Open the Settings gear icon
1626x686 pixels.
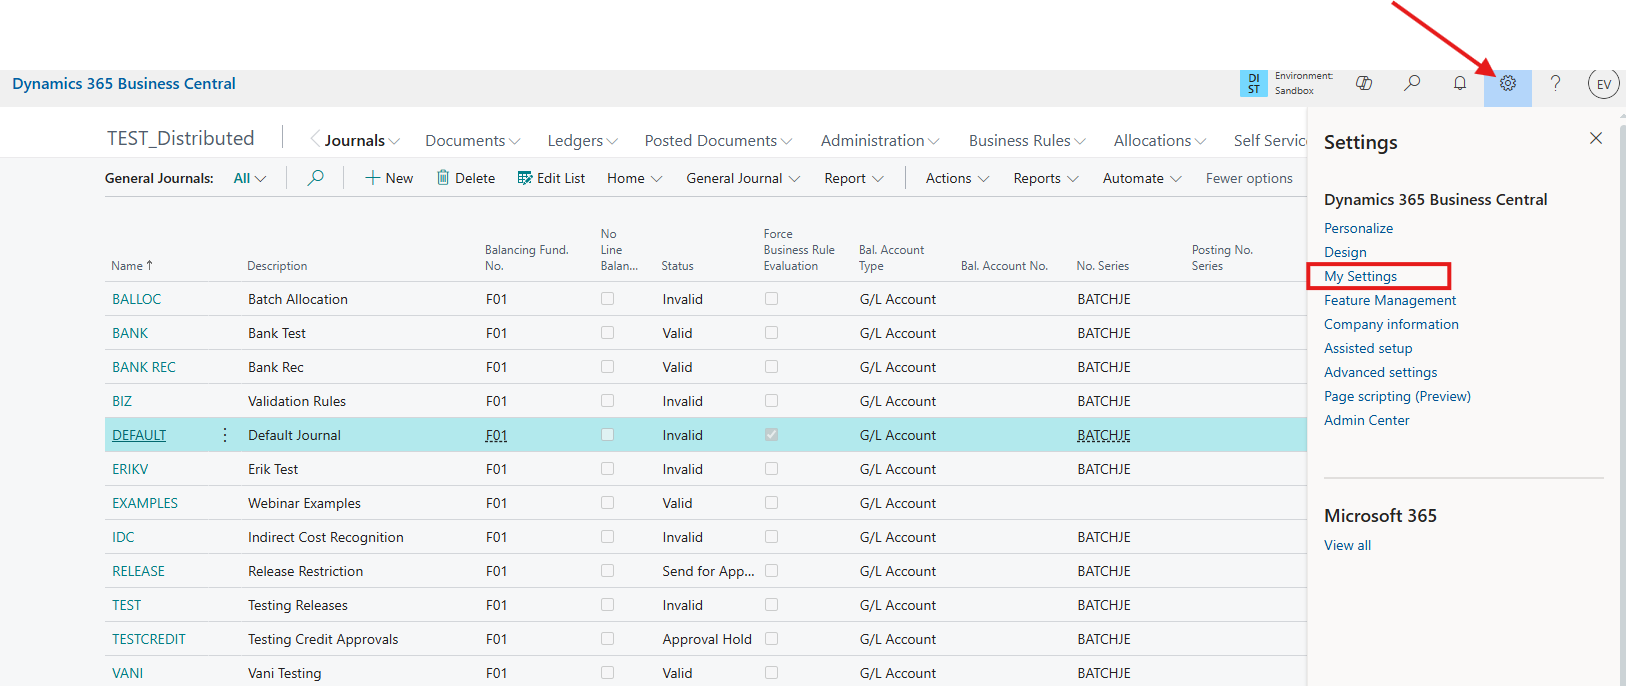[x=1507, y=84]
